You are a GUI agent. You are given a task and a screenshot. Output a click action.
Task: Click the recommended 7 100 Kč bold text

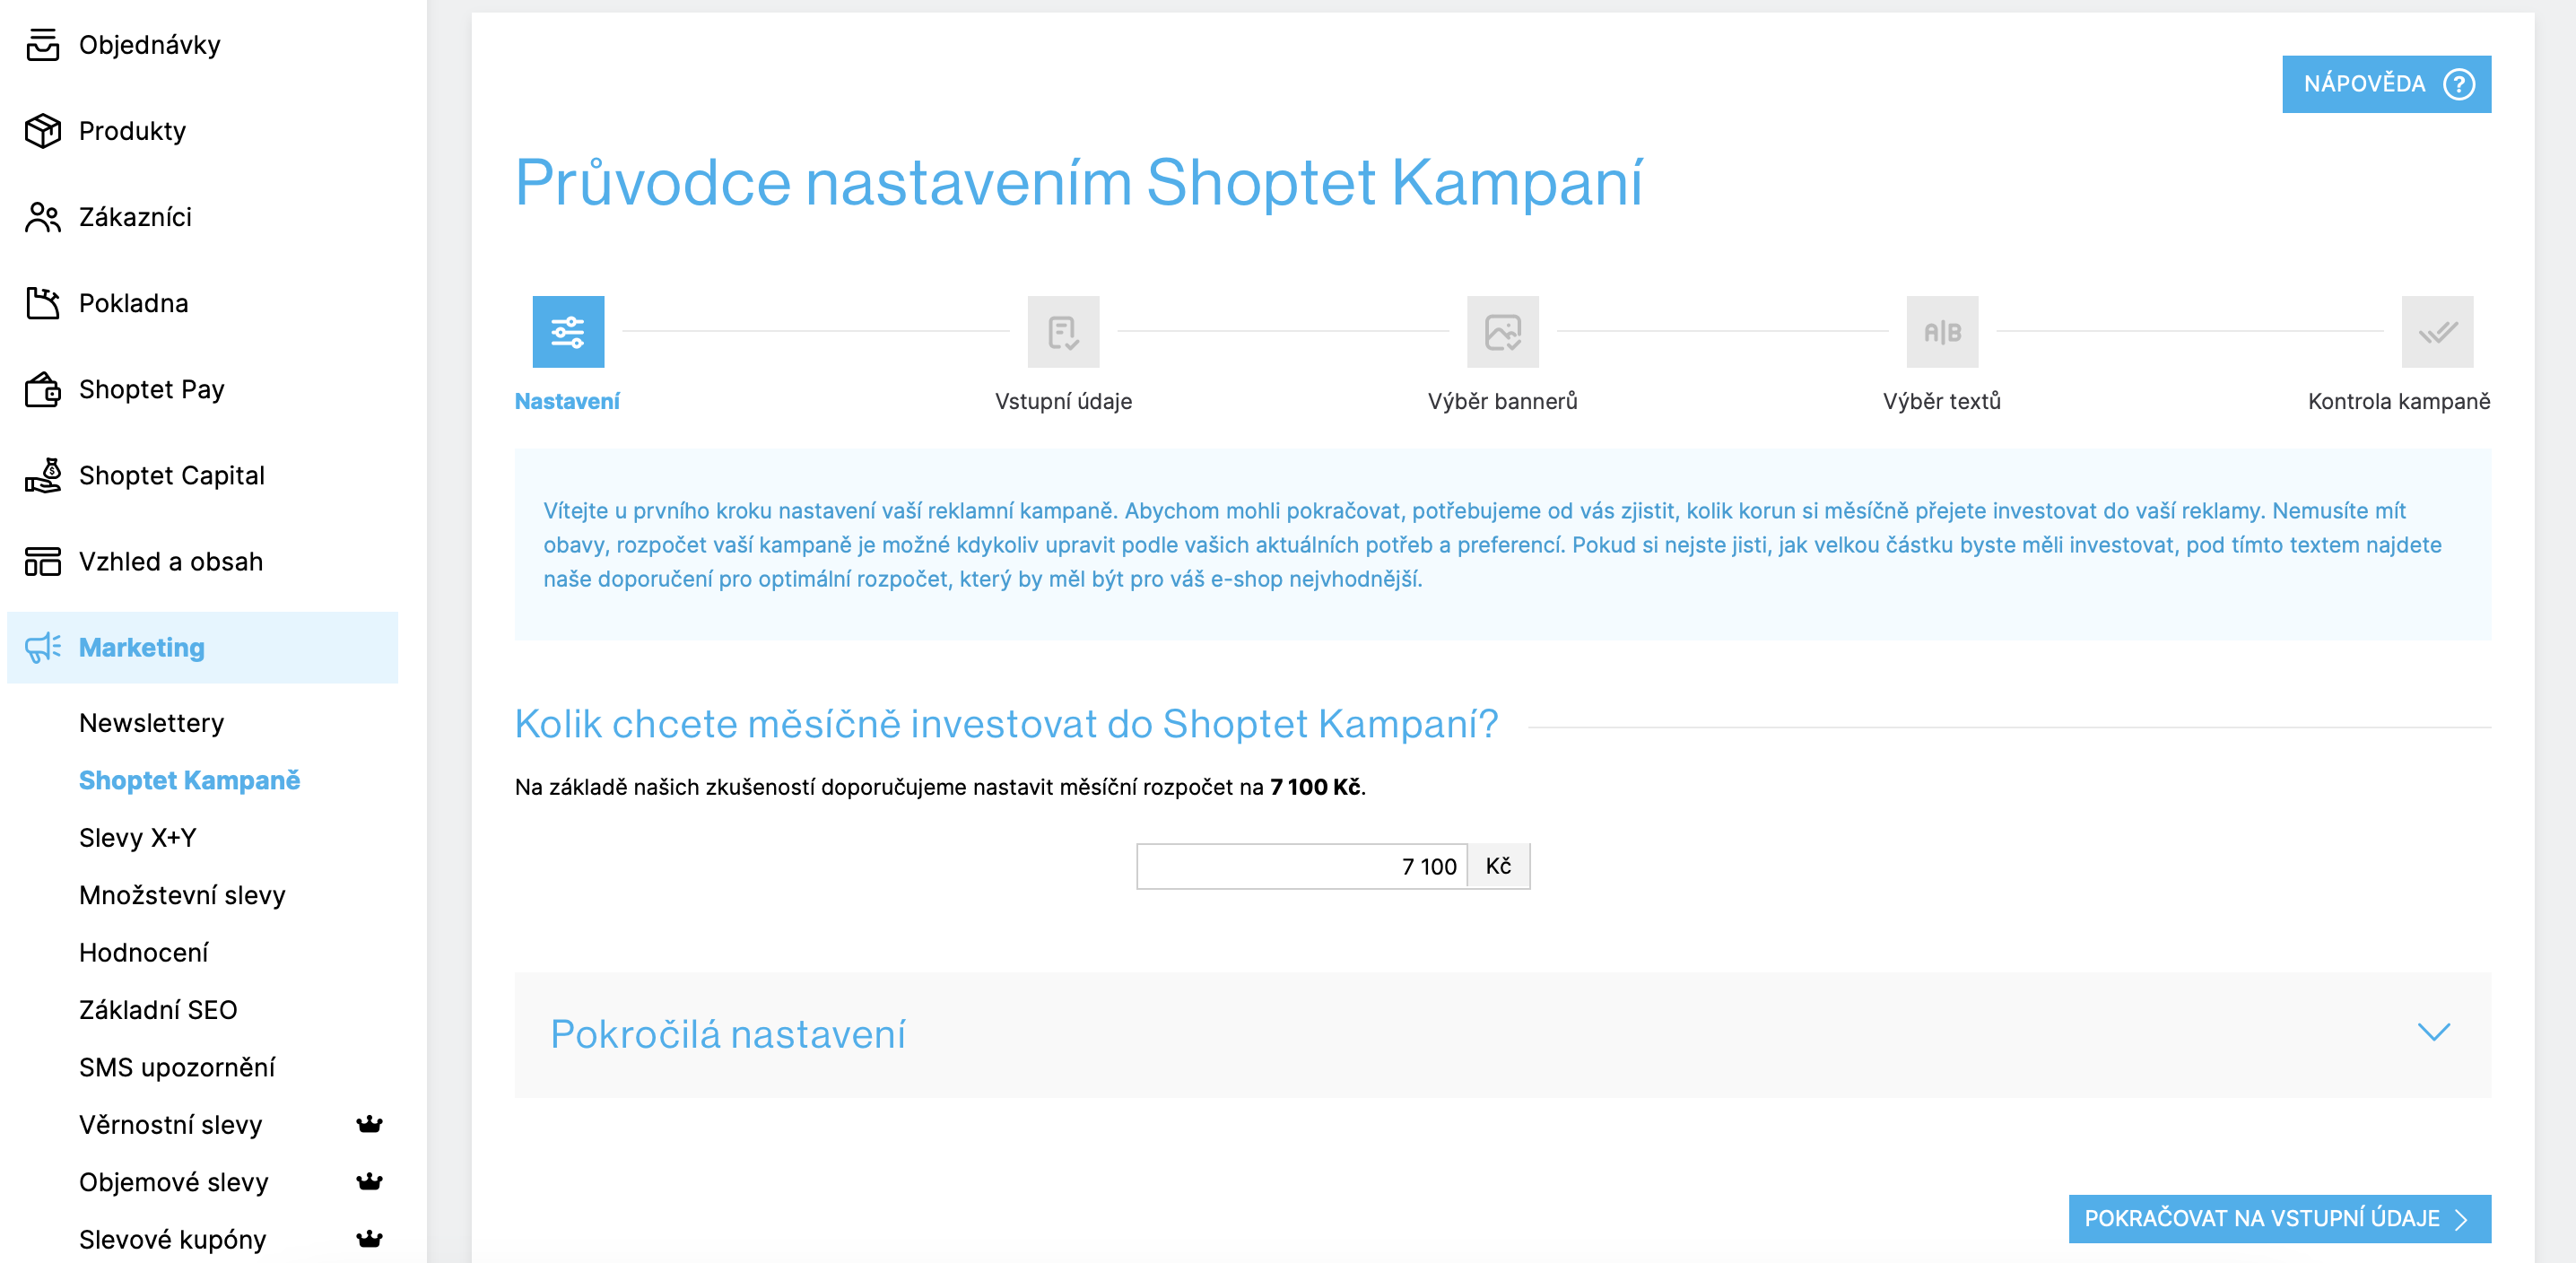click(1315, 787)
